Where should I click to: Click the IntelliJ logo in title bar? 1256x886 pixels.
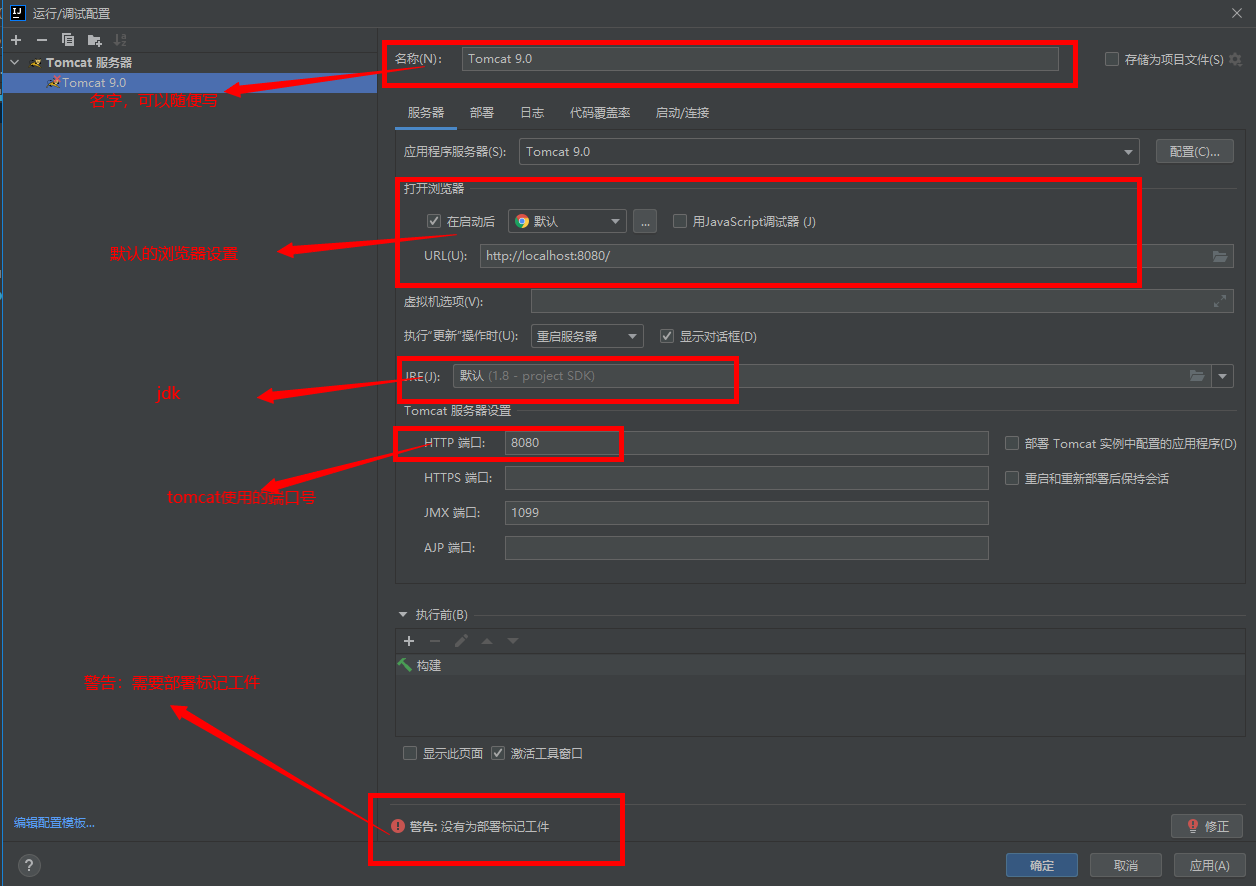tap(17, 13)
